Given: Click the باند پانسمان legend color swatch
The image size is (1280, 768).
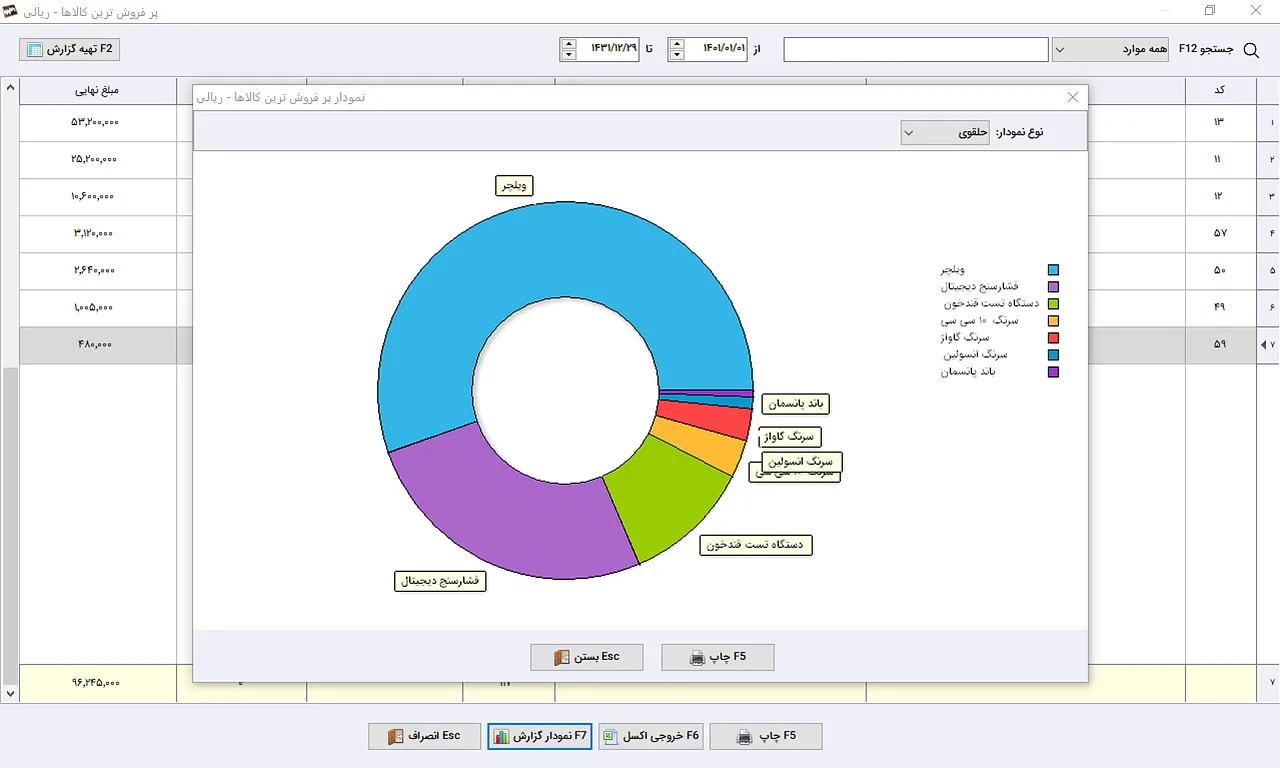Looking at the screenshot, I should tap(1053, 372).
